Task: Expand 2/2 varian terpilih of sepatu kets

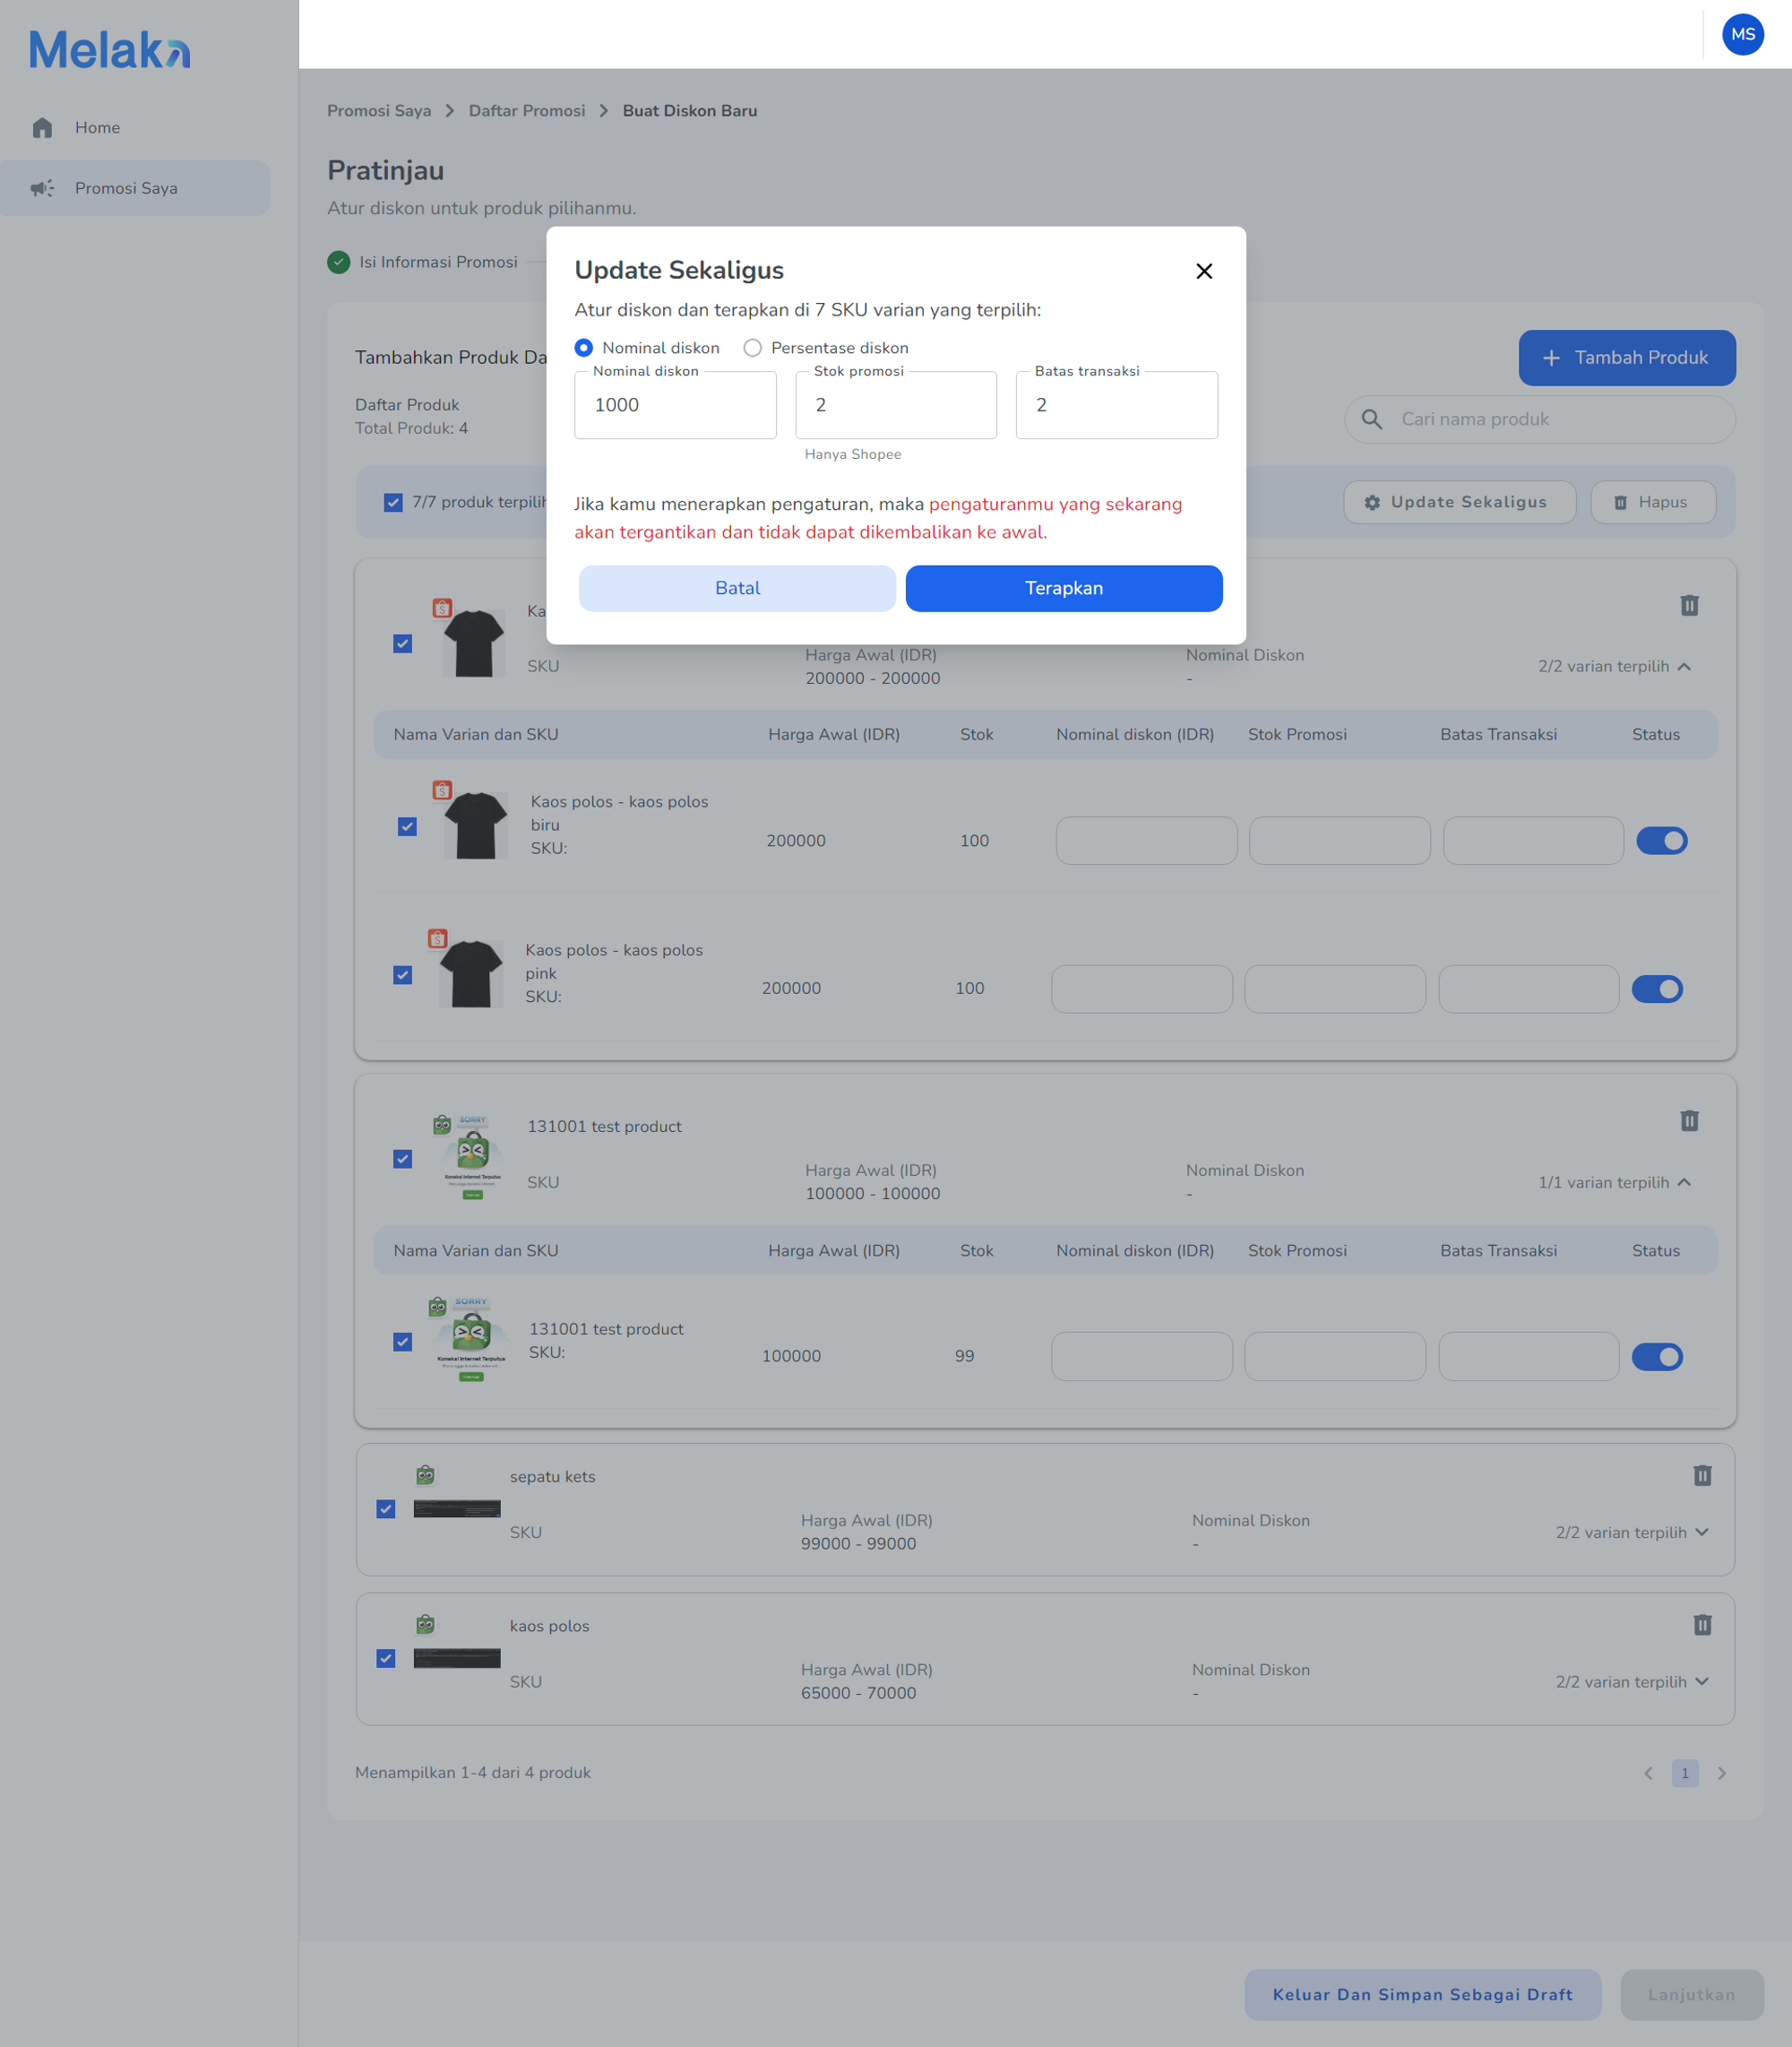Action: (x=1632, y=1533)
